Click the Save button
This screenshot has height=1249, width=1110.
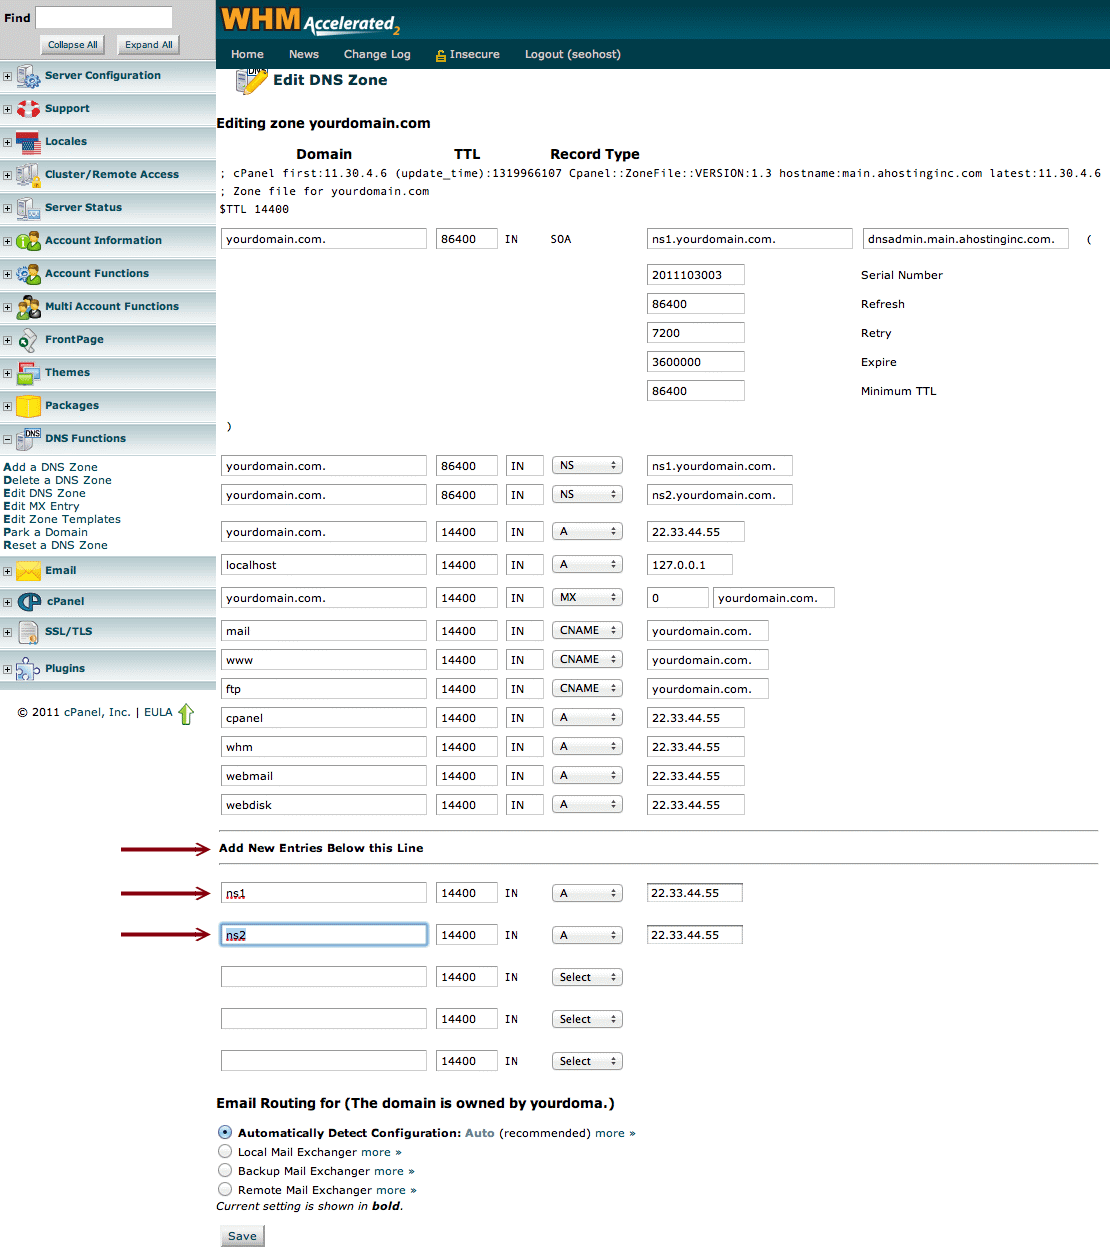pyautogui.click(x=242, y=1236)
